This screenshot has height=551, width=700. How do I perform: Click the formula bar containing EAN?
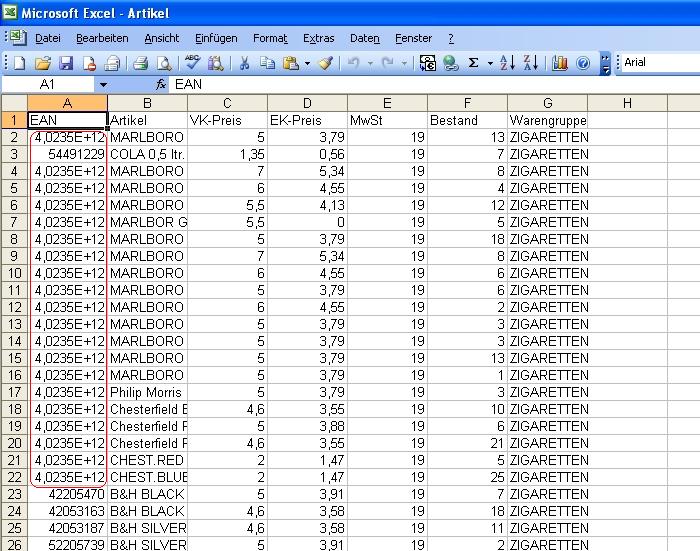(x=433, y=84)
